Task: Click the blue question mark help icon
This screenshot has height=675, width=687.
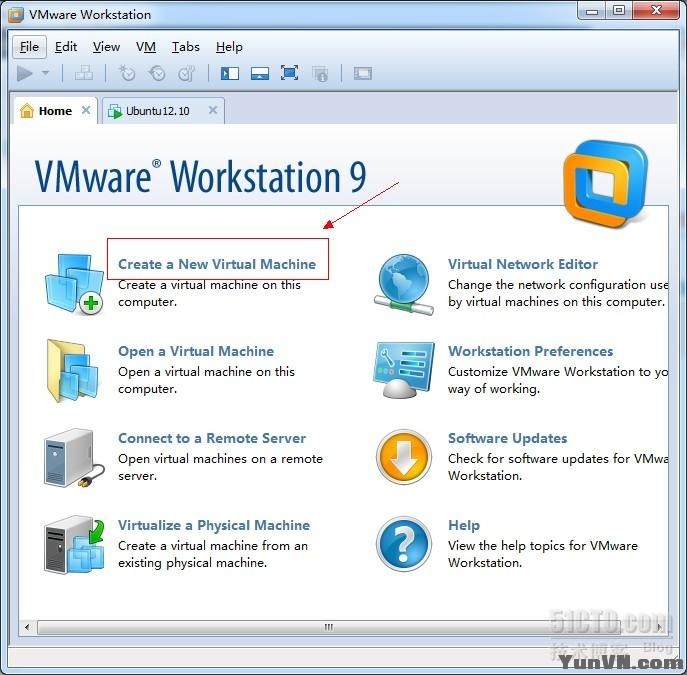Action: coord(404,544)
